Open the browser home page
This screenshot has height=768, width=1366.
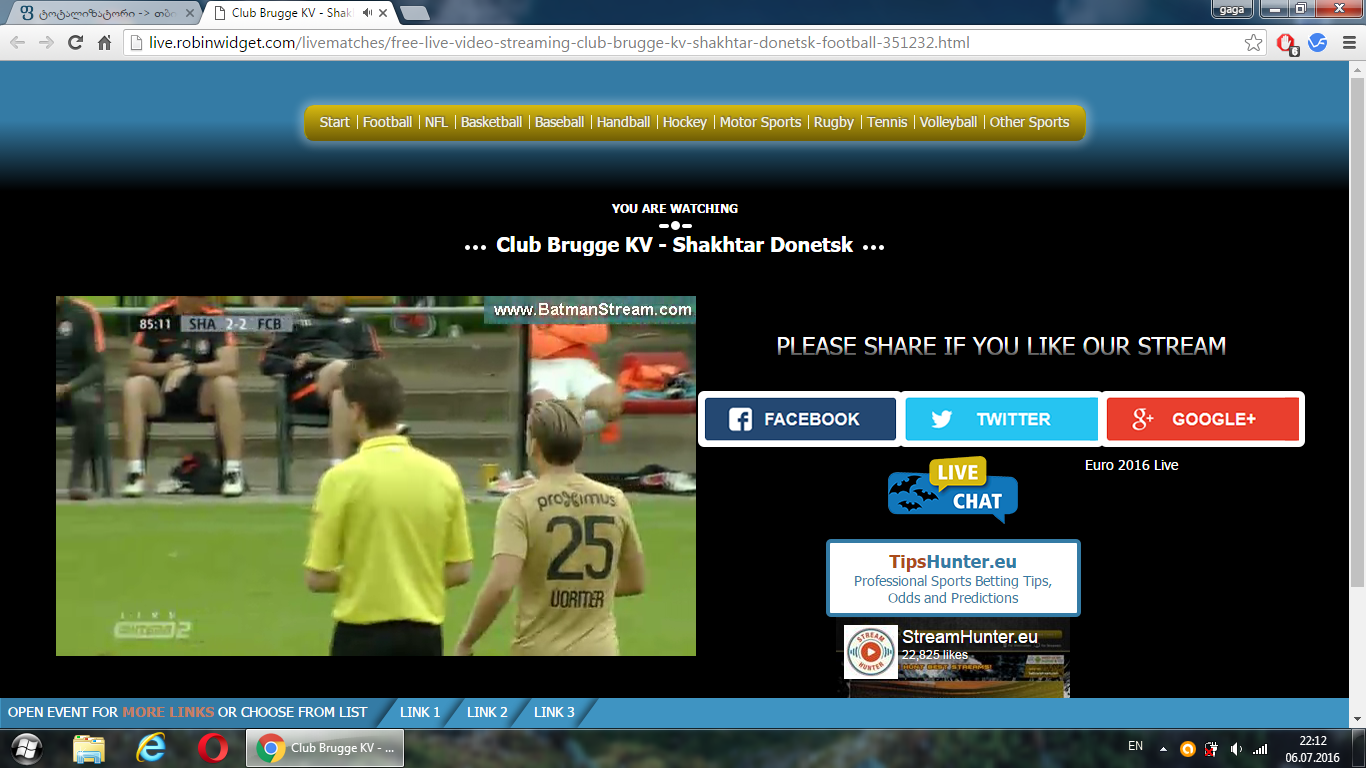(104, 43)
